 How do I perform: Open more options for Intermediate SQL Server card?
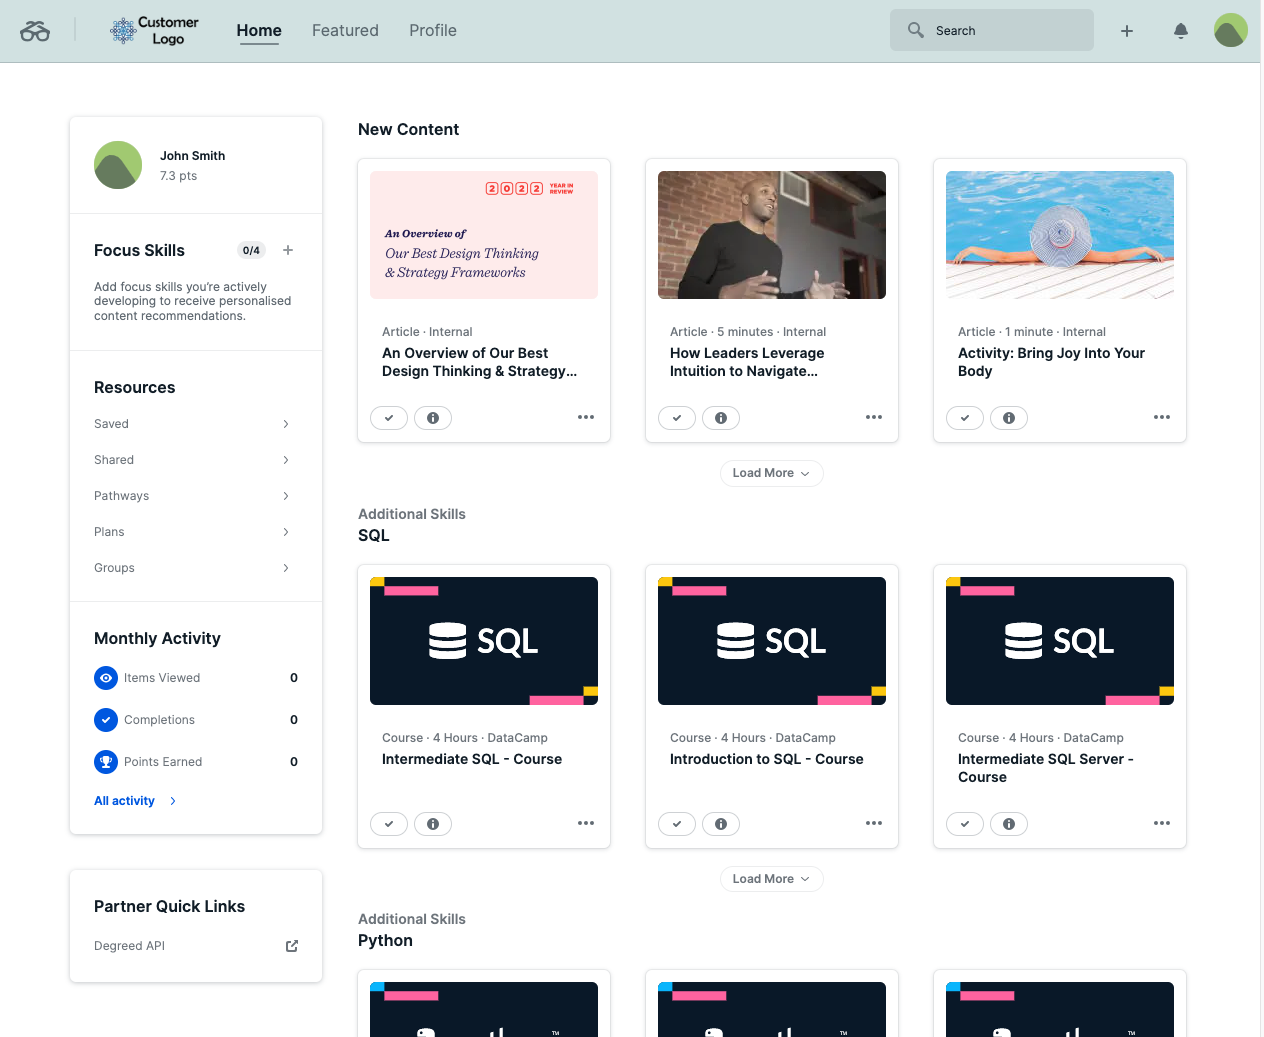[x=1162, y=823]
